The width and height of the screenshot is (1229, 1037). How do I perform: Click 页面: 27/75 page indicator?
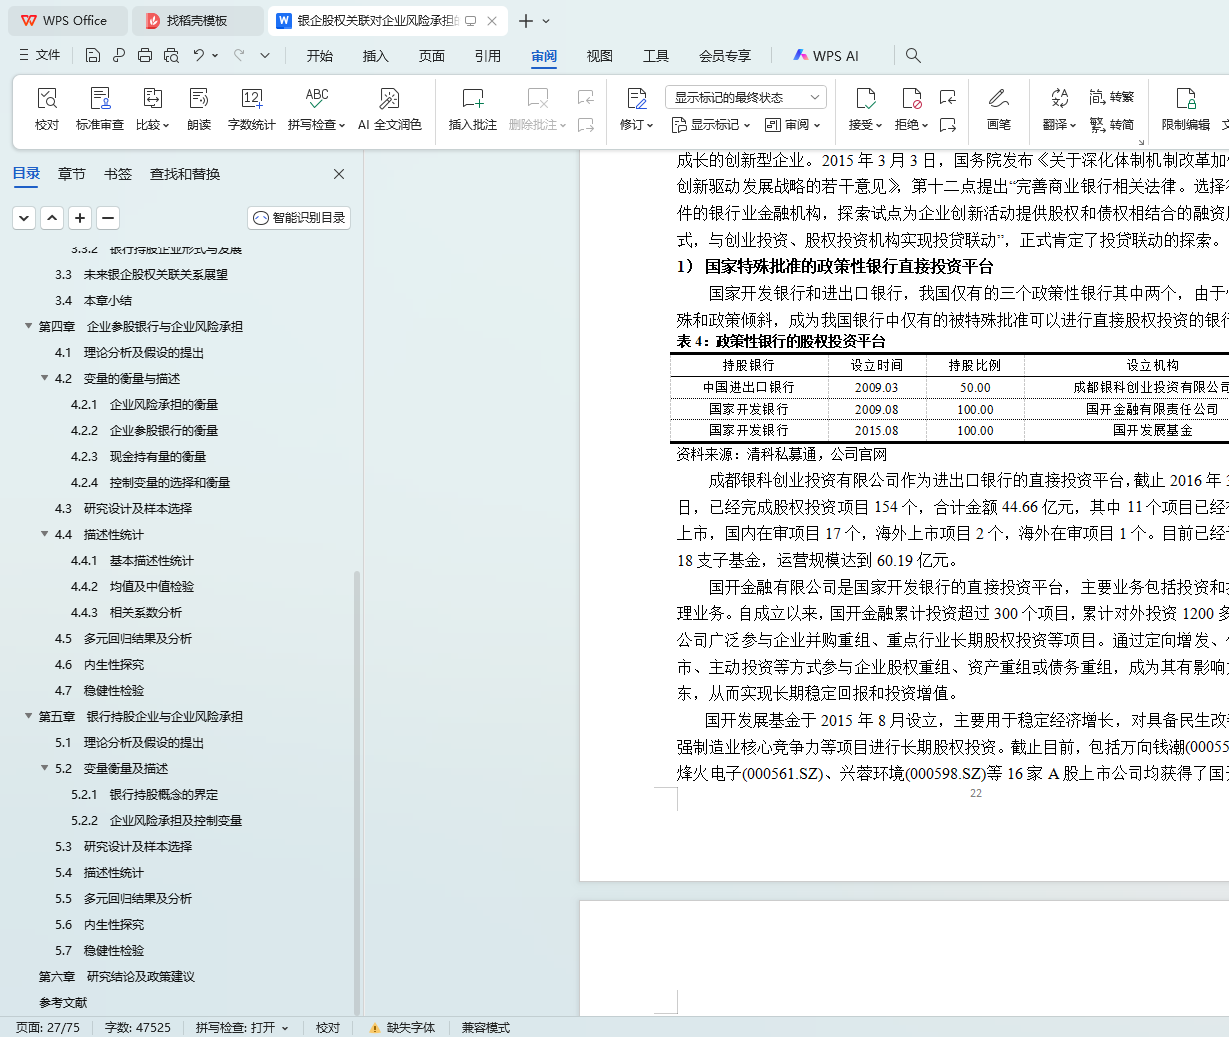[47, 1028]
